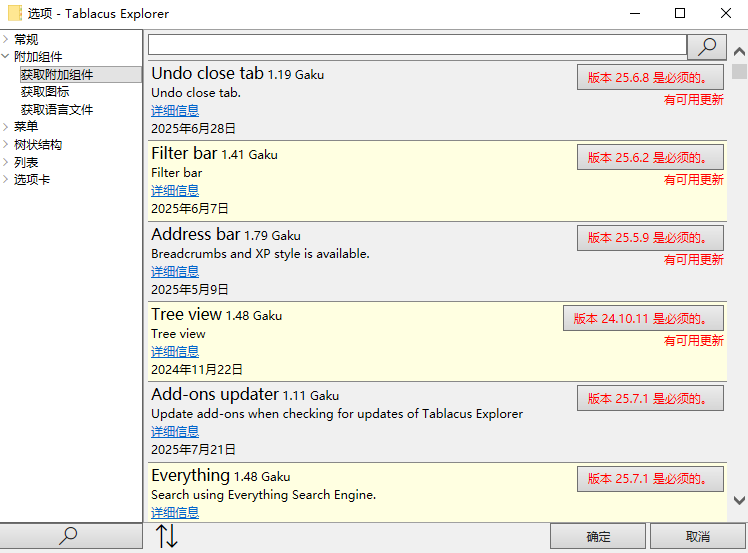Click 有可用更新 label for Tree view
This screenshot has height=553, width=748.
pyautogui.click(x=694, y=341)
